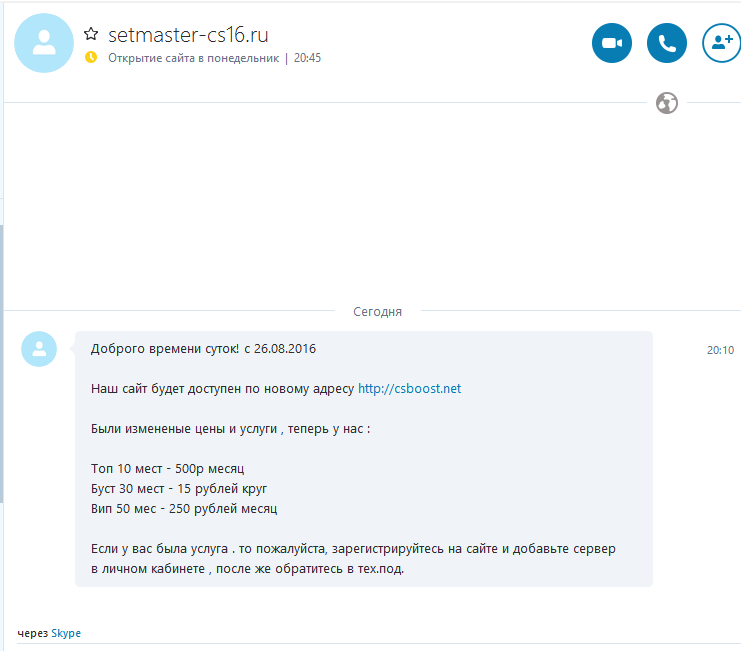Click the message timestamp 20:10
The height and width of the screenshot is (651, 741).
pos(720,350)
